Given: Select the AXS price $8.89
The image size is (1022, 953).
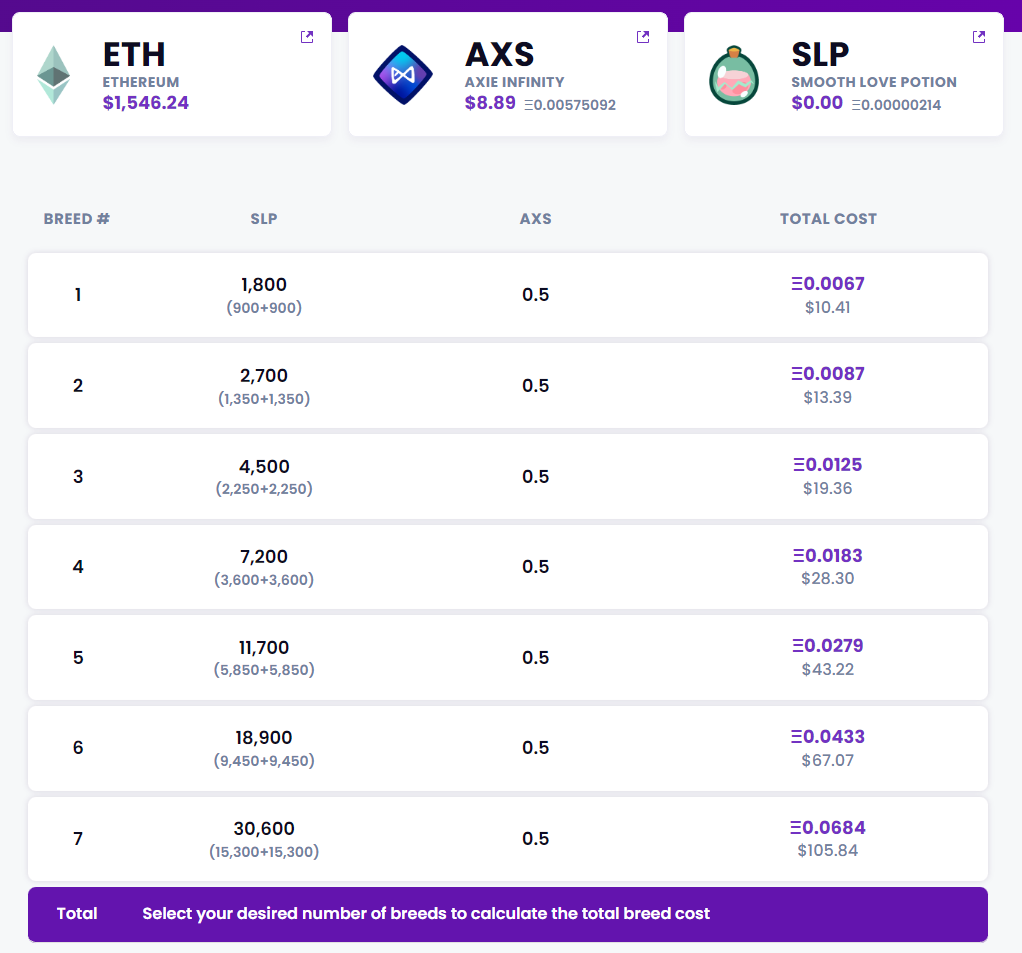Looking at the screenshot, I should click(490, 103).
